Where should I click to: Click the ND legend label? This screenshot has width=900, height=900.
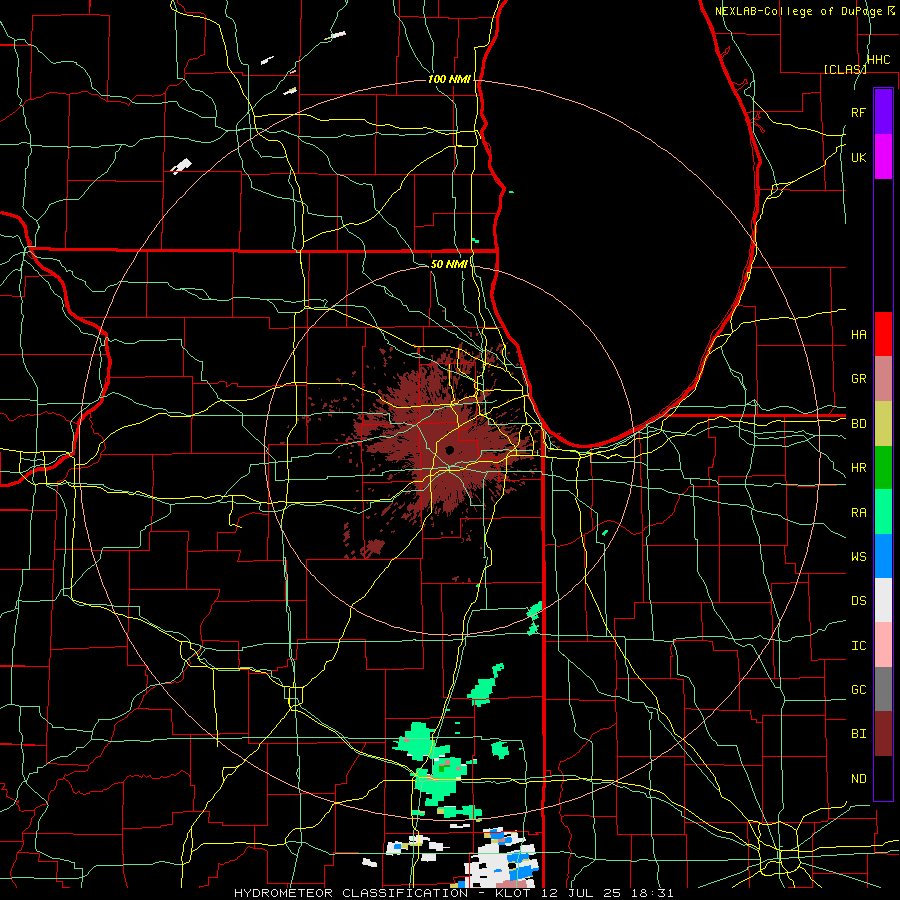pyautogui.click(x=858, y=779)
